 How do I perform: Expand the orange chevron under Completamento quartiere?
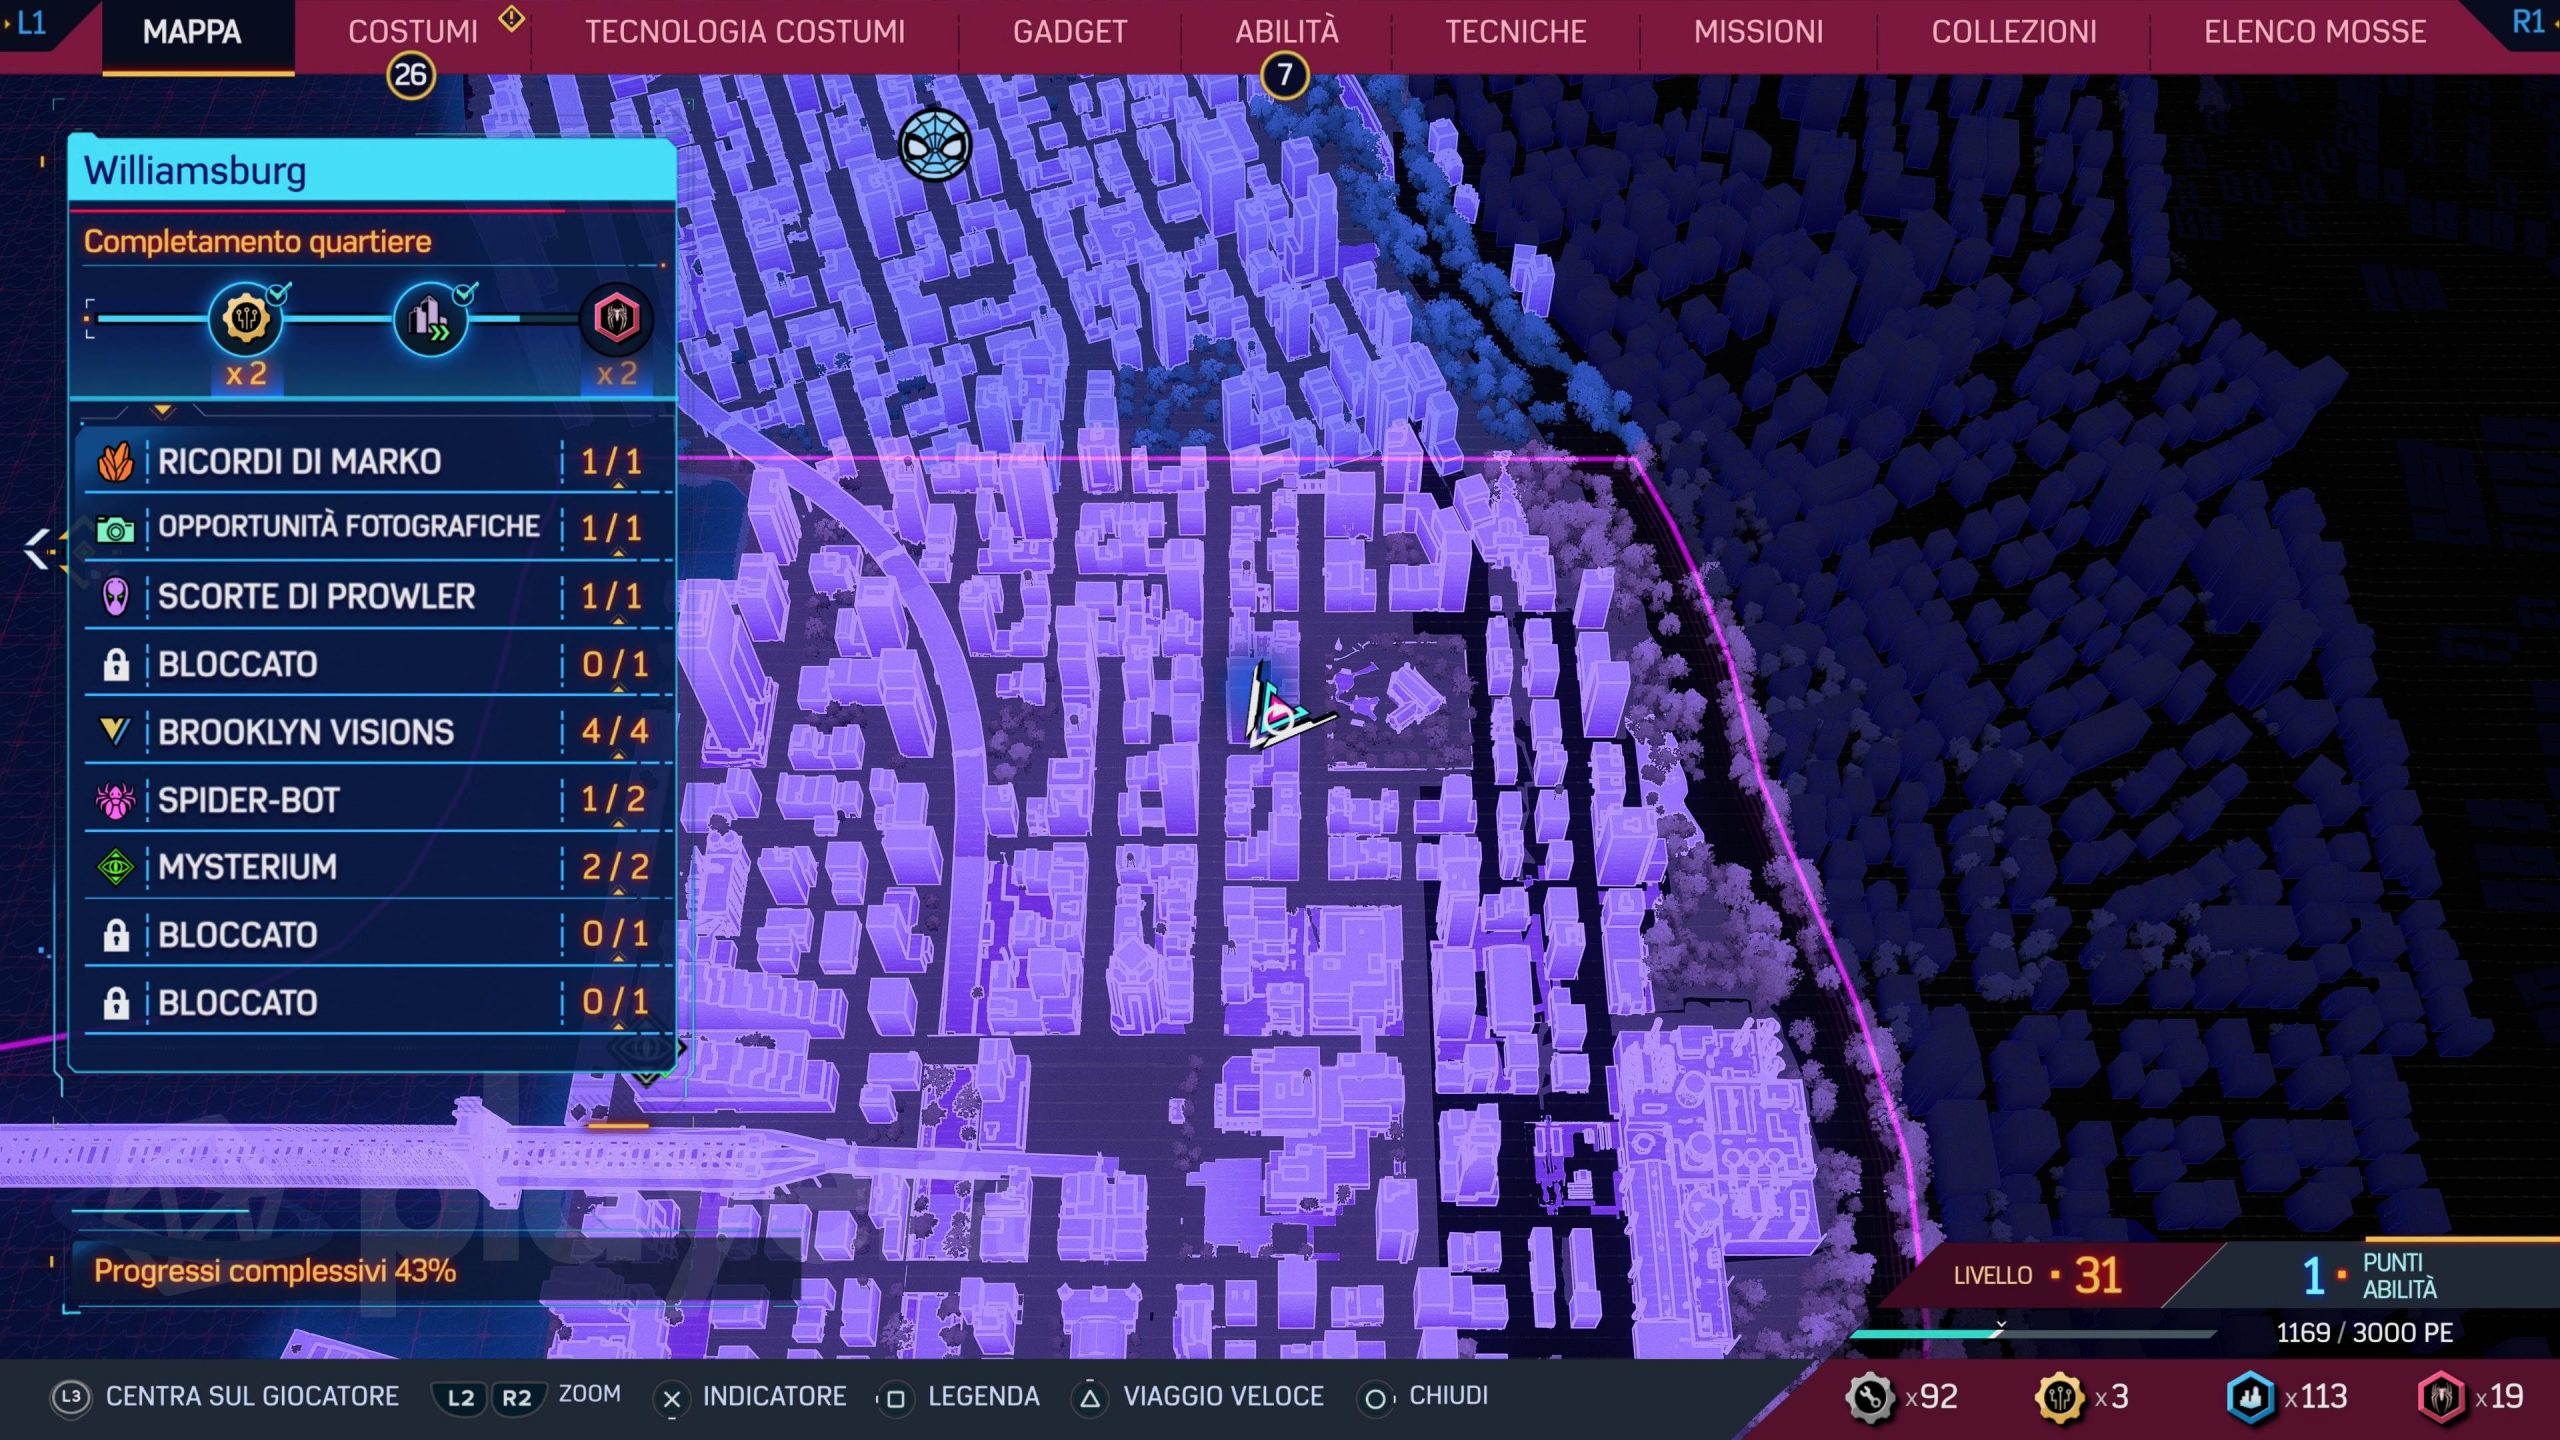click(163, 410)
